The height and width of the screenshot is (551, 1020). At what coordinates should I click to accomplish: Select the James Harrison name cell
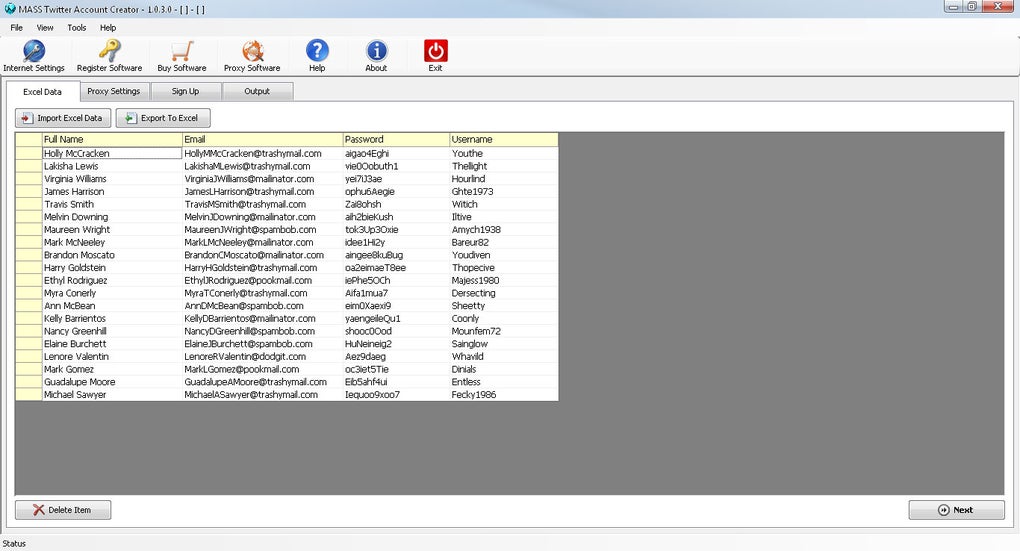112,191
